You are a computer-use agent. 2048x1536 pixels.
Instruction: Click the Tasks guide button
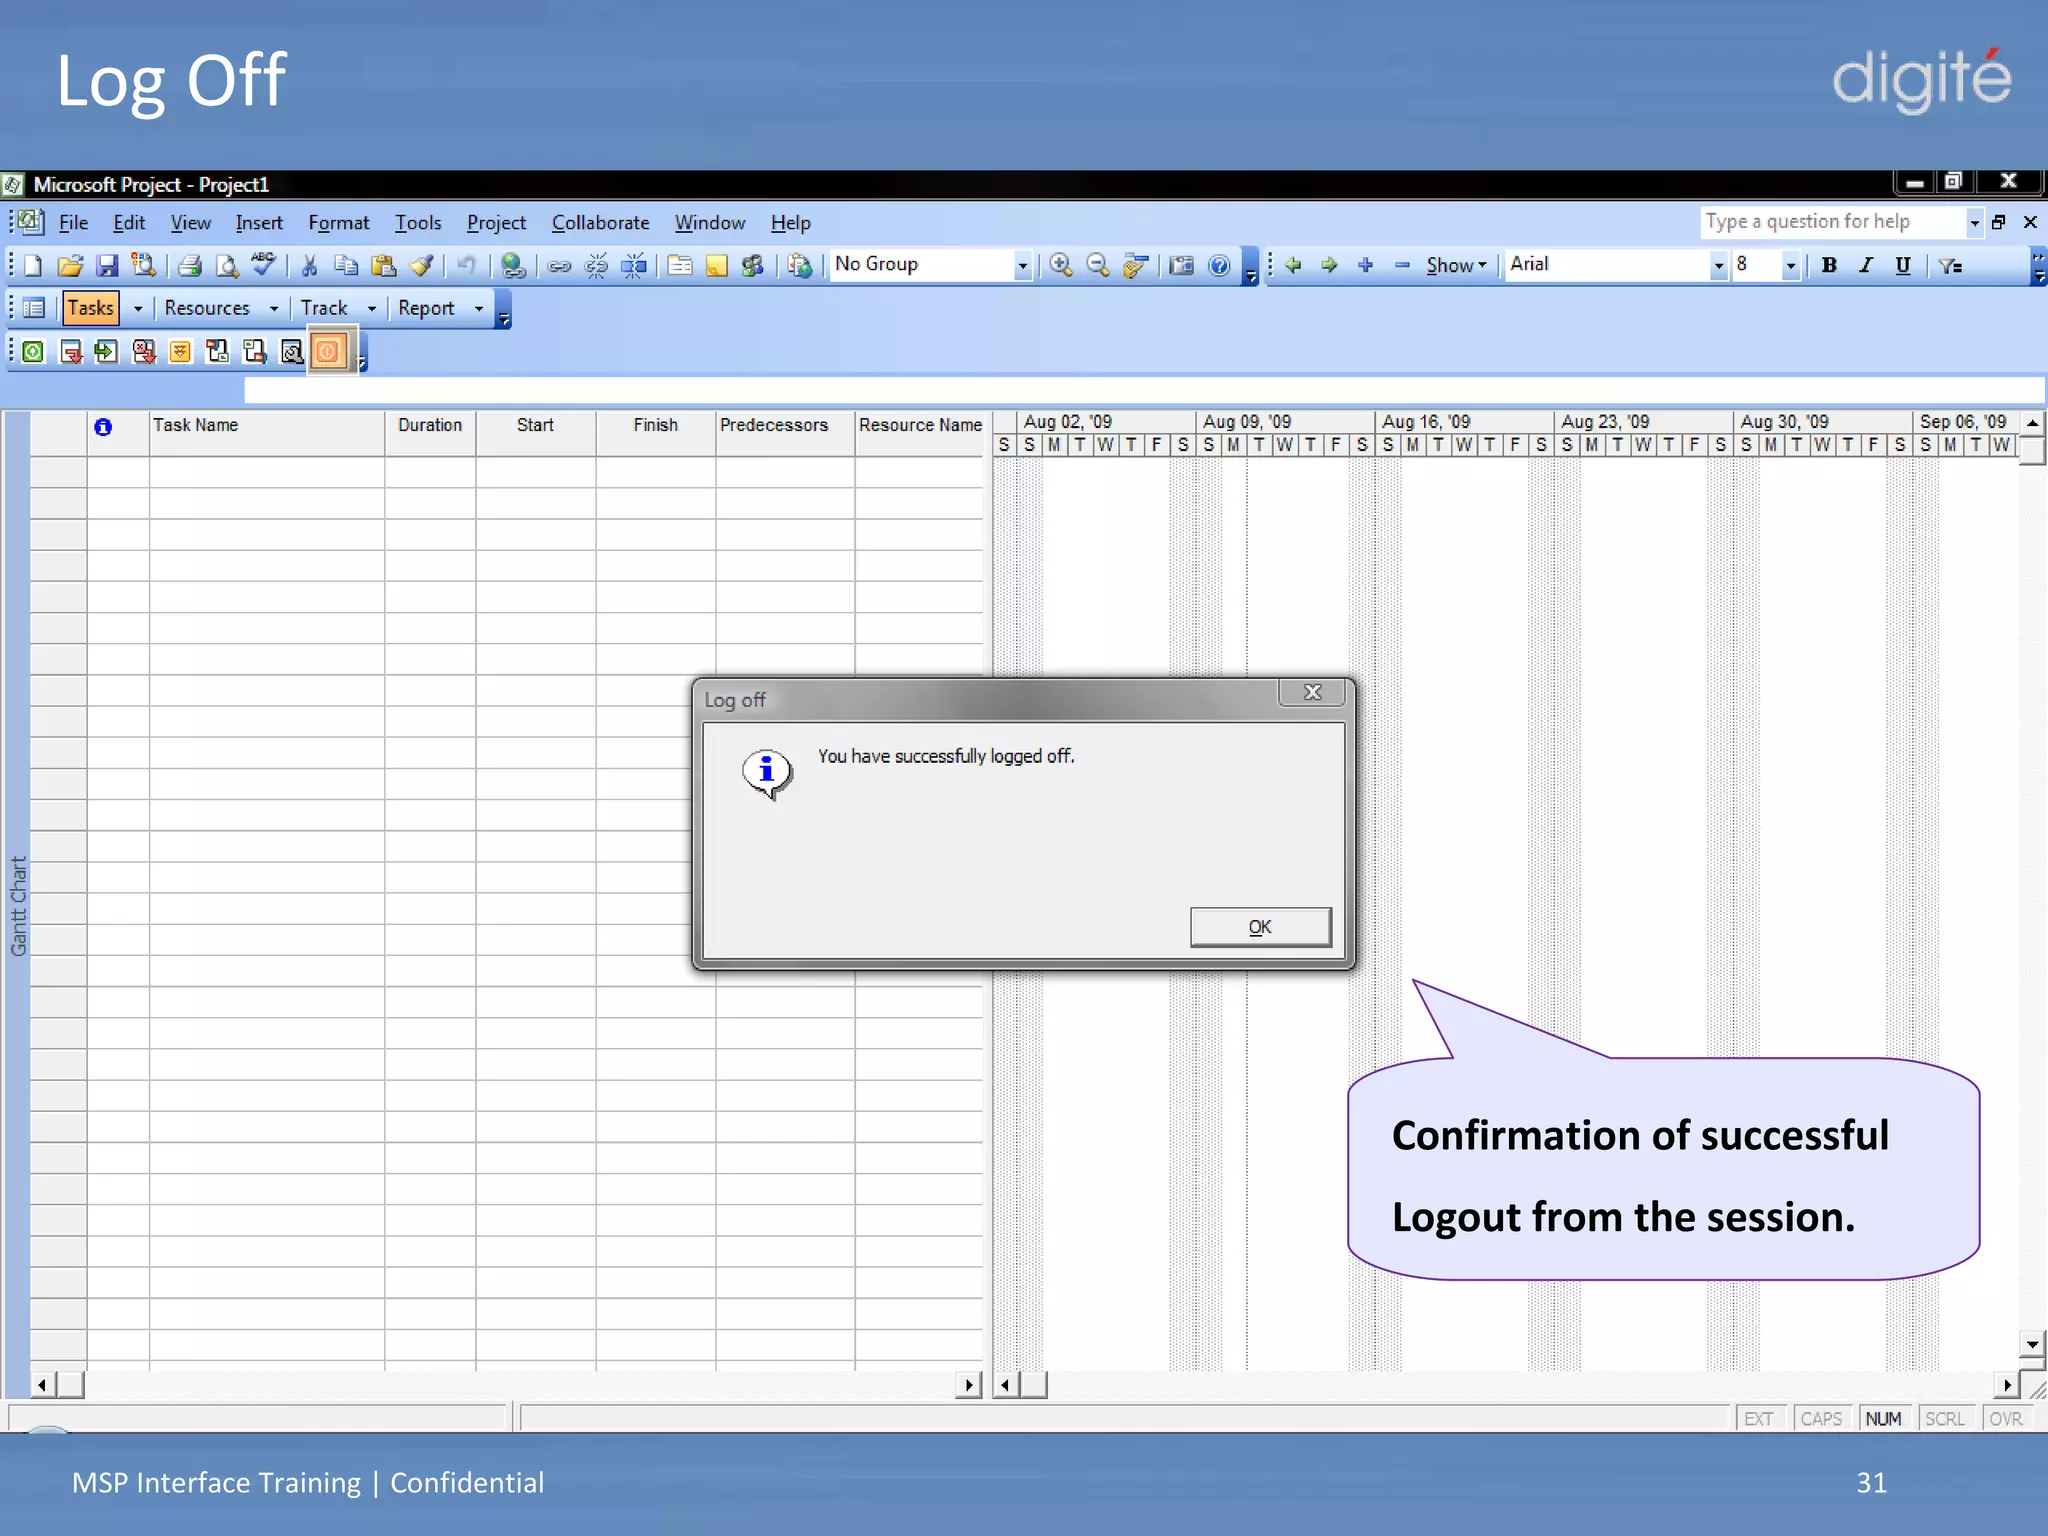[91, 308]
